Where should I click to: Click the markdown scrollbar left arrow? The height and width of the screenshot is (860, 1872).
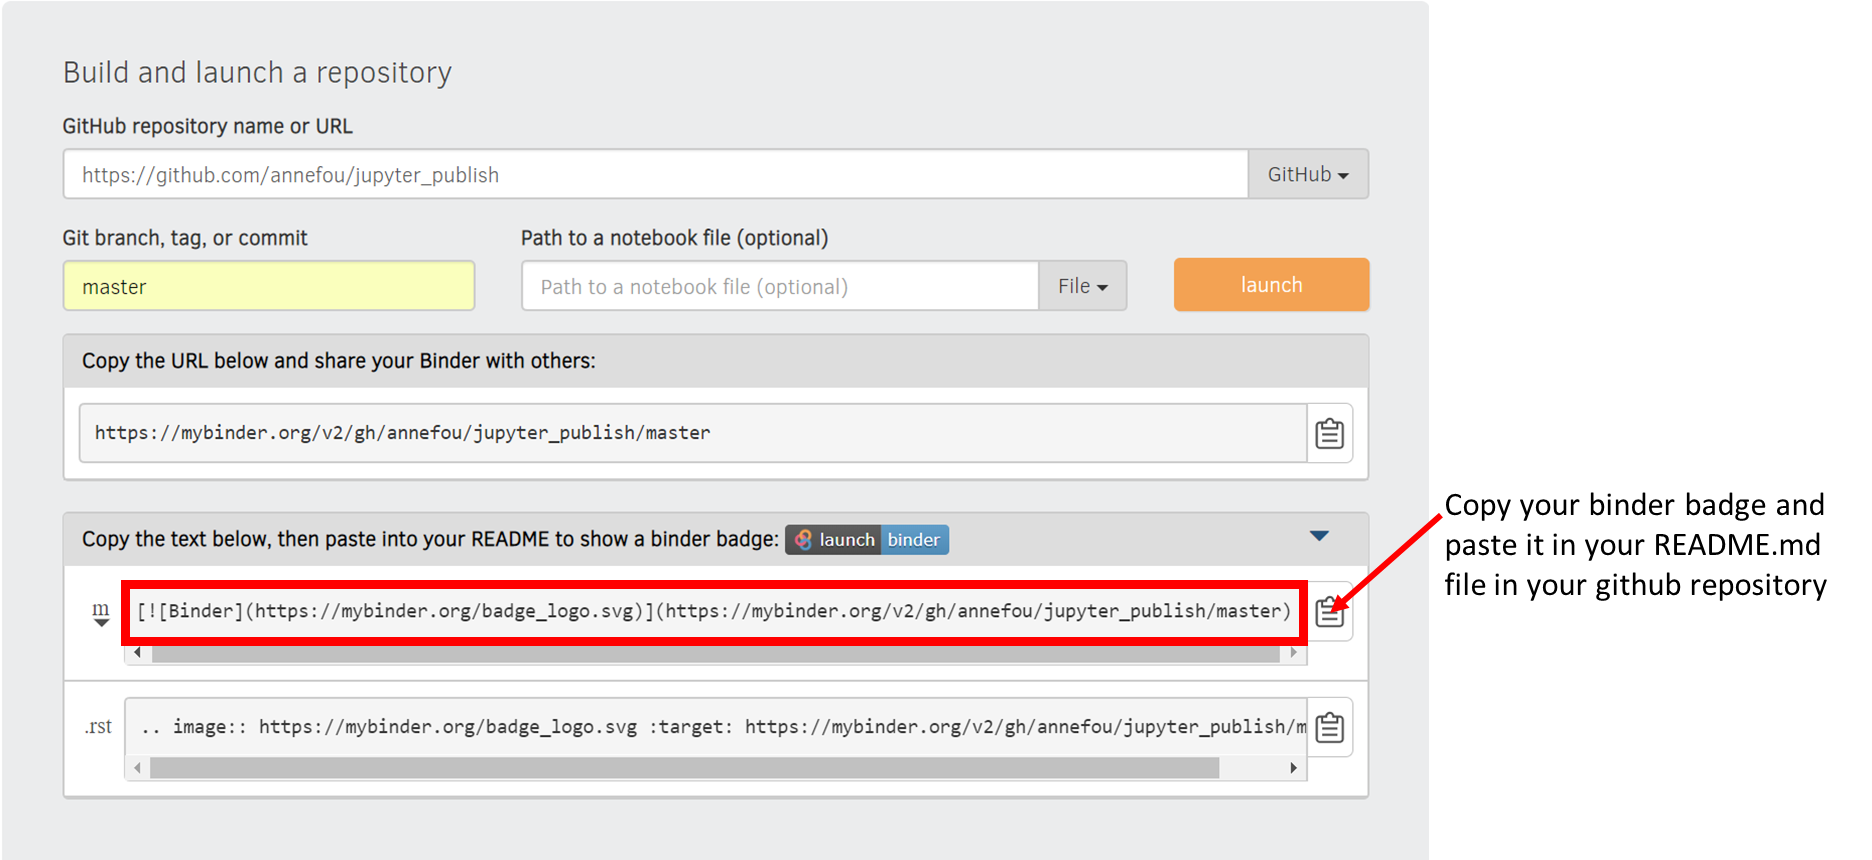click(138, 653)
